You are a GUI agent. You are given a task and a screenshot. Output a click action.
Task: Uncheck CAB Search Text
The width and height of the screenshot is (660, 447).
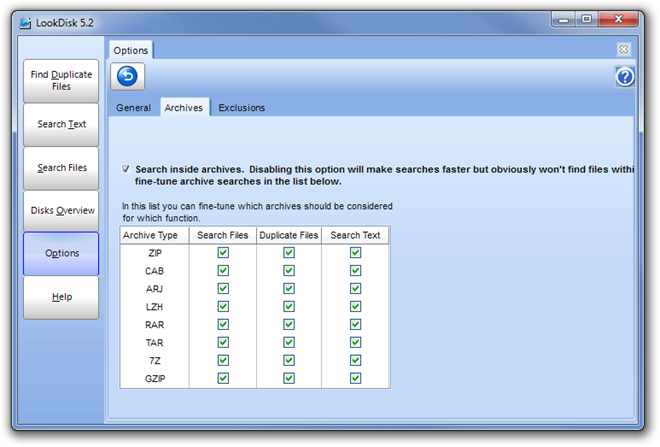tap(355, 271)
